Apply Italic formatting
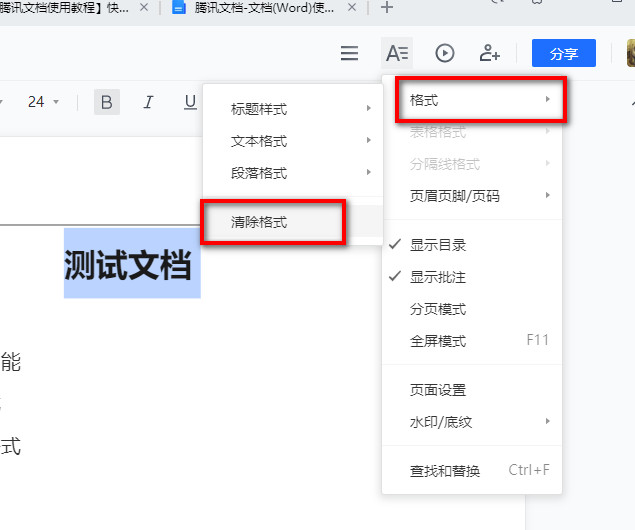The height and width of the screenshot is (530, 635). pyautogui.click(x=148, y=102)
